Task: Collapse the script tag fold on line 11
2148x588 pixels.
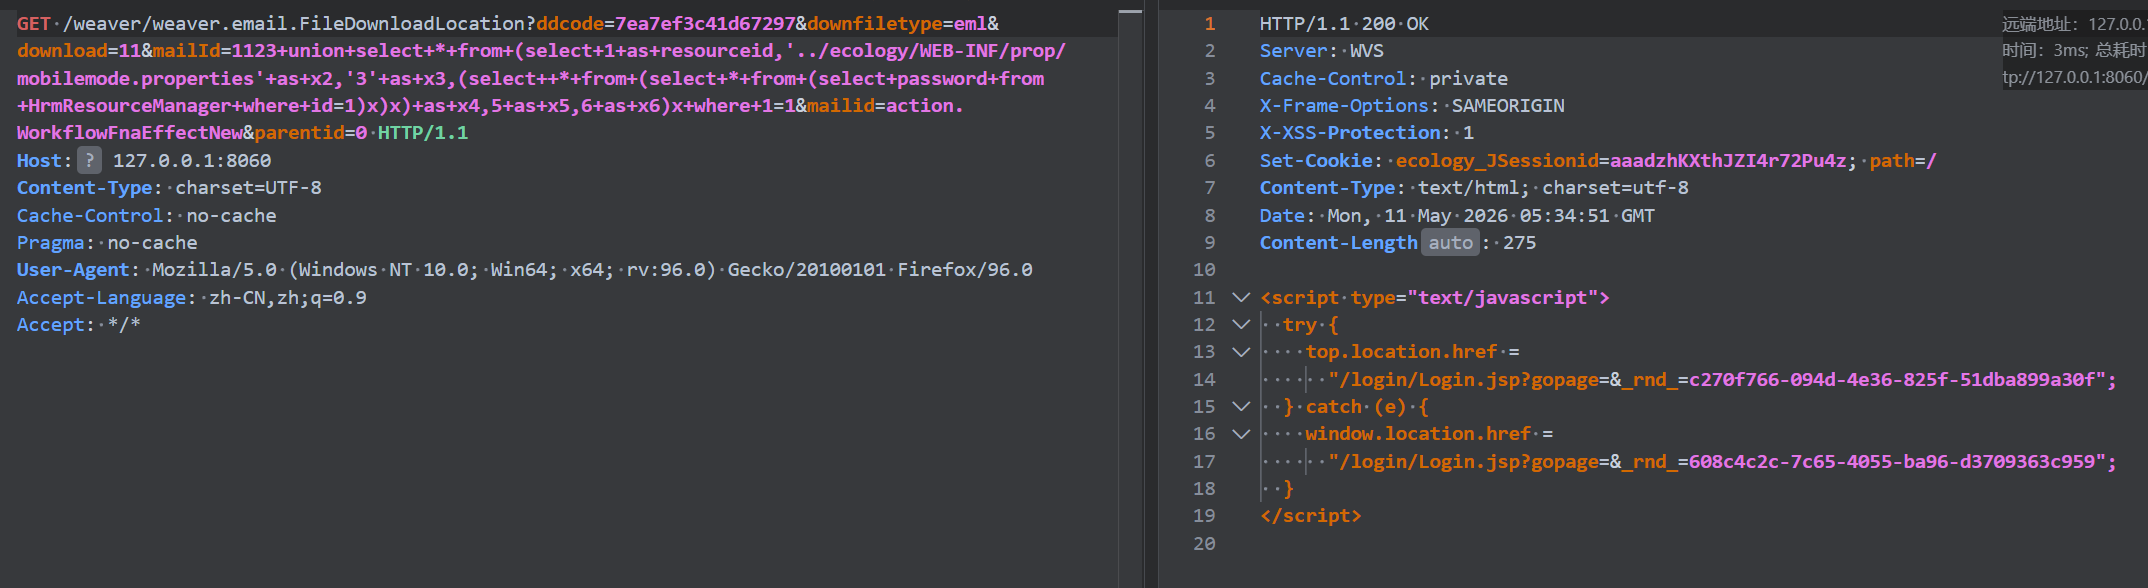Action: (x=1241, y=297)
